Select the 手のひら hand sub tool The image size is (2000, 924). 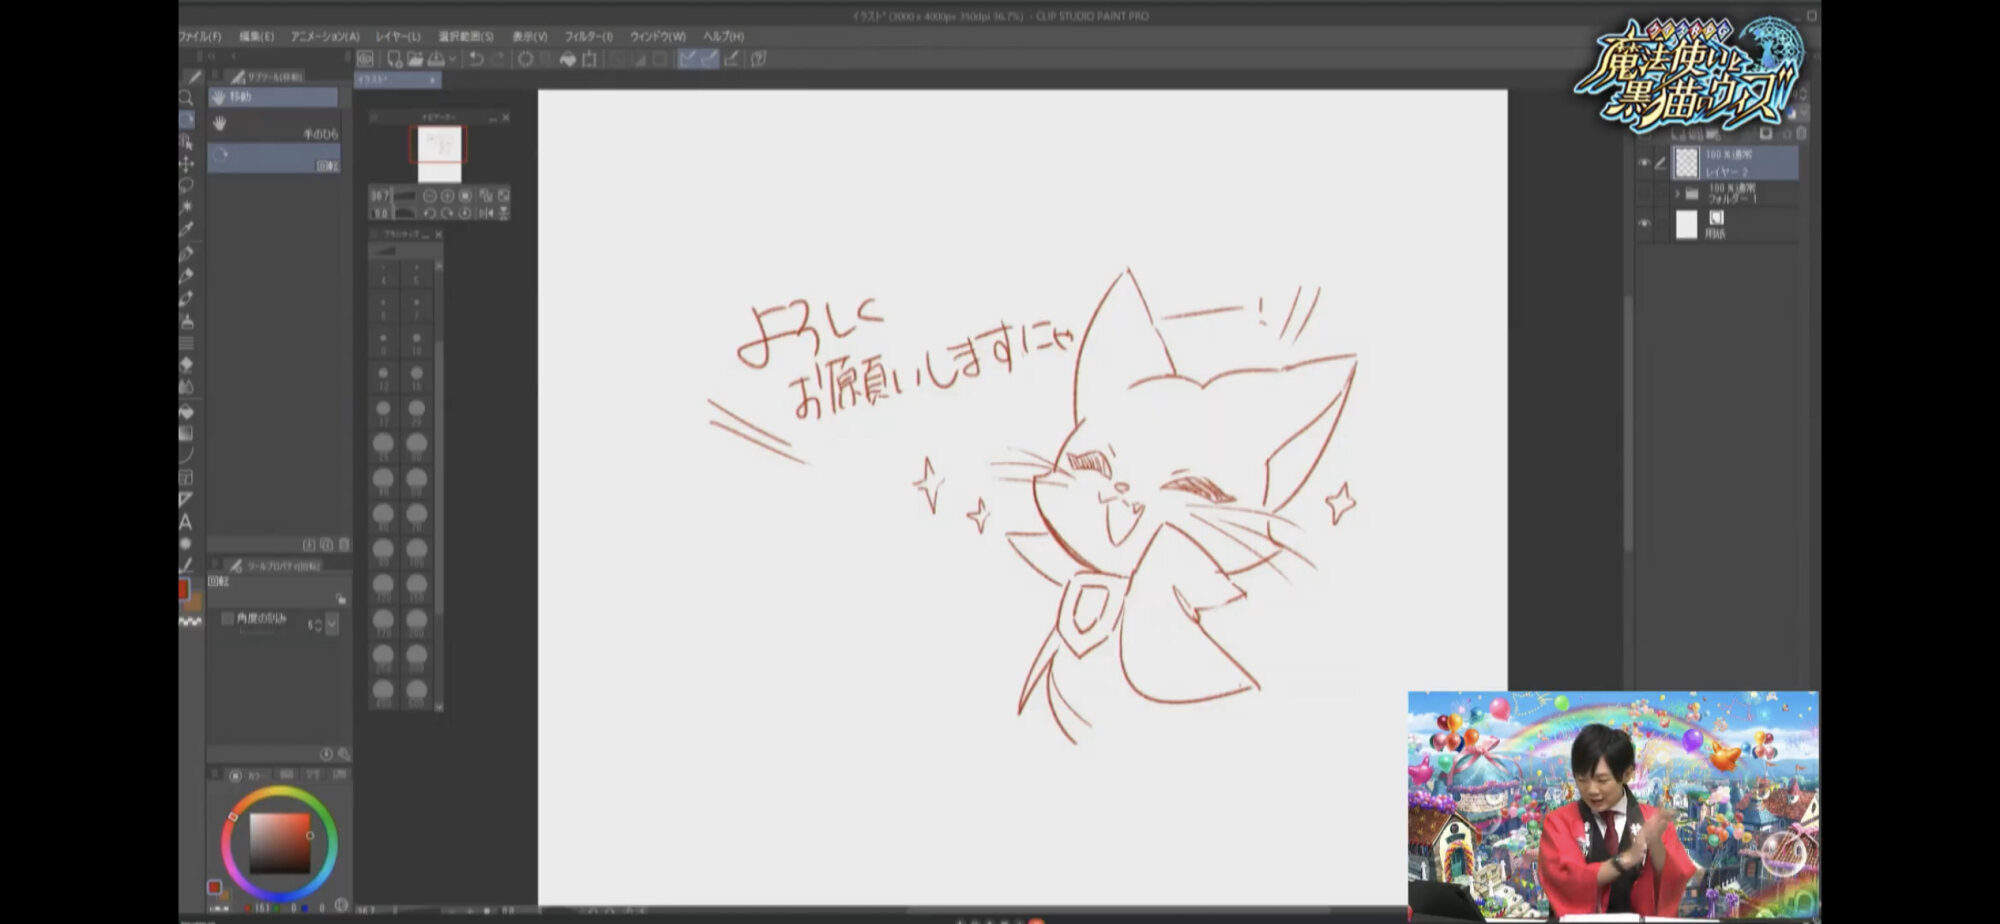(274, 127)
